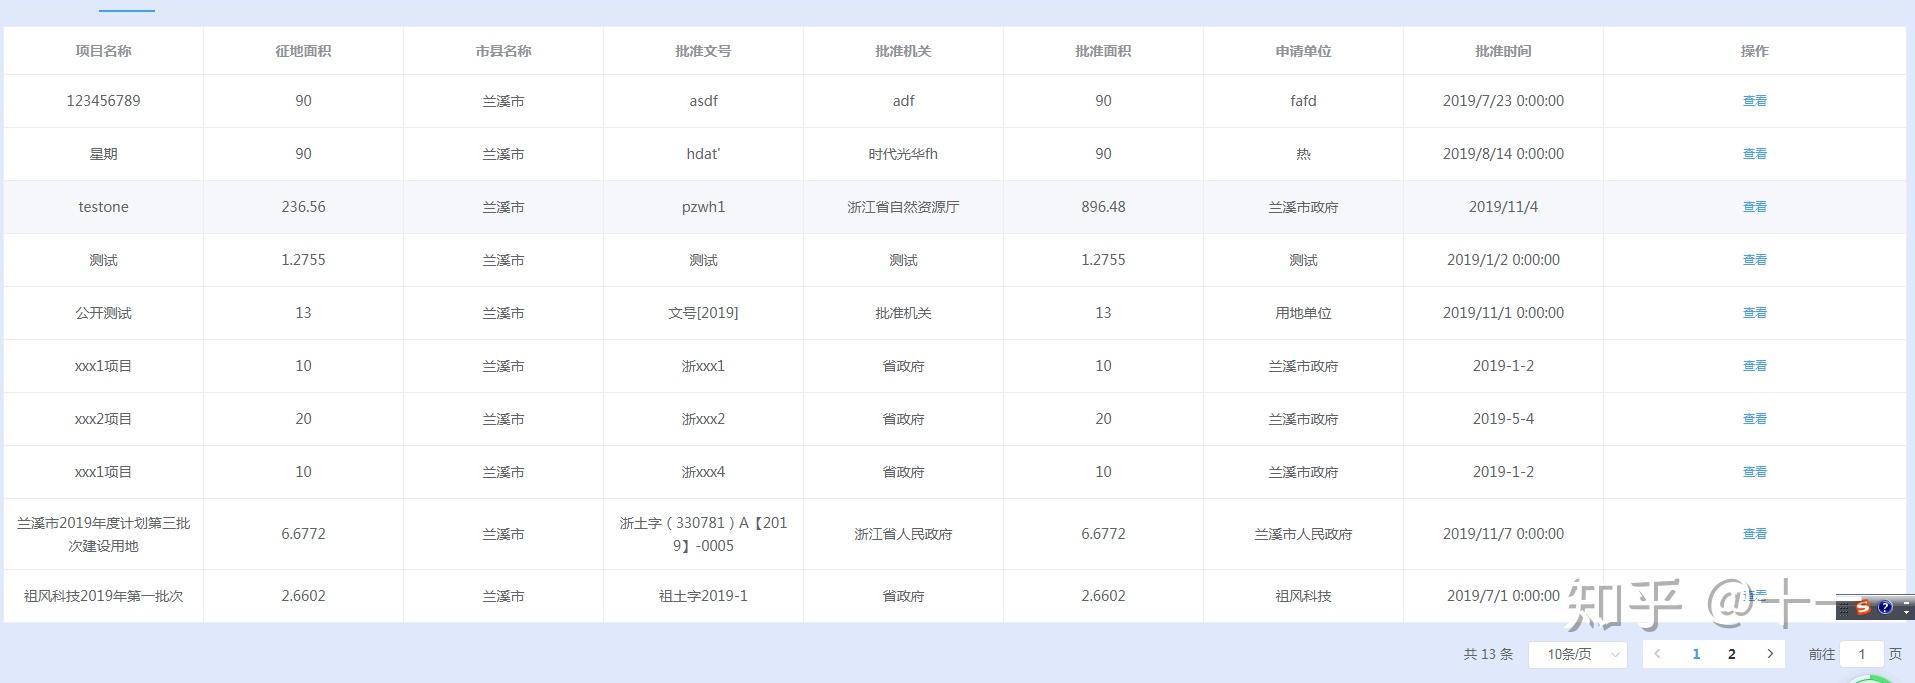
Task: Click the hdat' approval number cell
Action: pyautogui.click(x=703, y=154)
